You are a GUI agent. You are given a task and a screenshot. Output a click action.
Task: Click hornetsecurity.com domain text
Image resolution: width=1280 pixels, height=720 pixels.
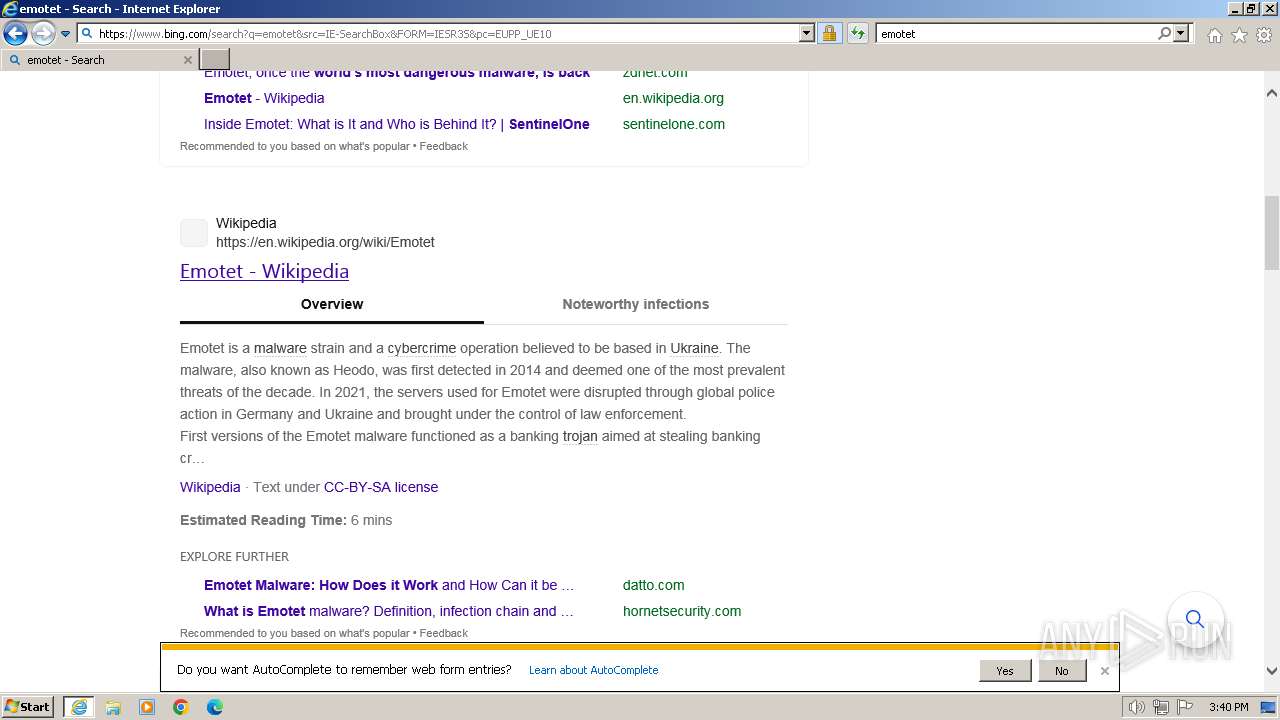click(682, 611)
